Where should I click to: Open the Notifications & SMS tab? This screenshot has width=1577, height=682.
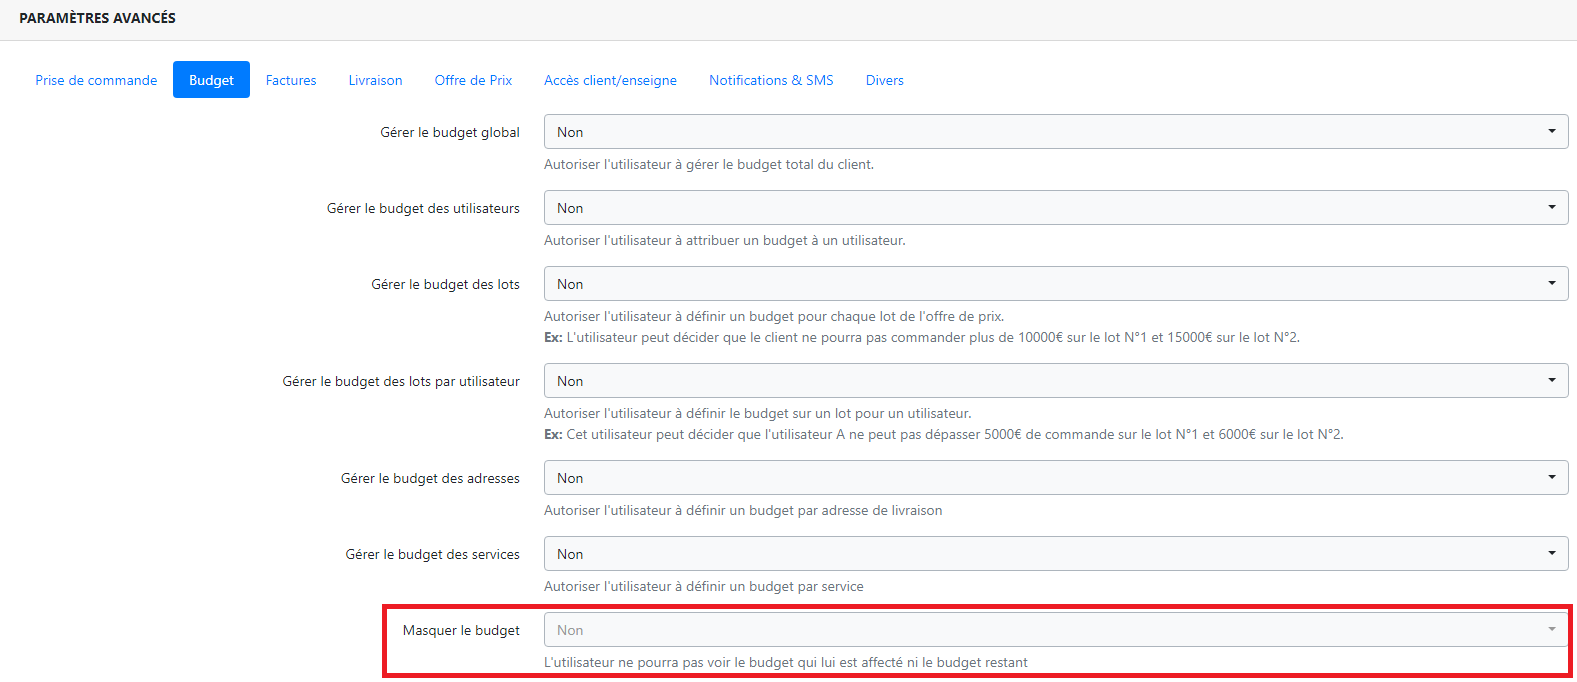tap(771, 80)
